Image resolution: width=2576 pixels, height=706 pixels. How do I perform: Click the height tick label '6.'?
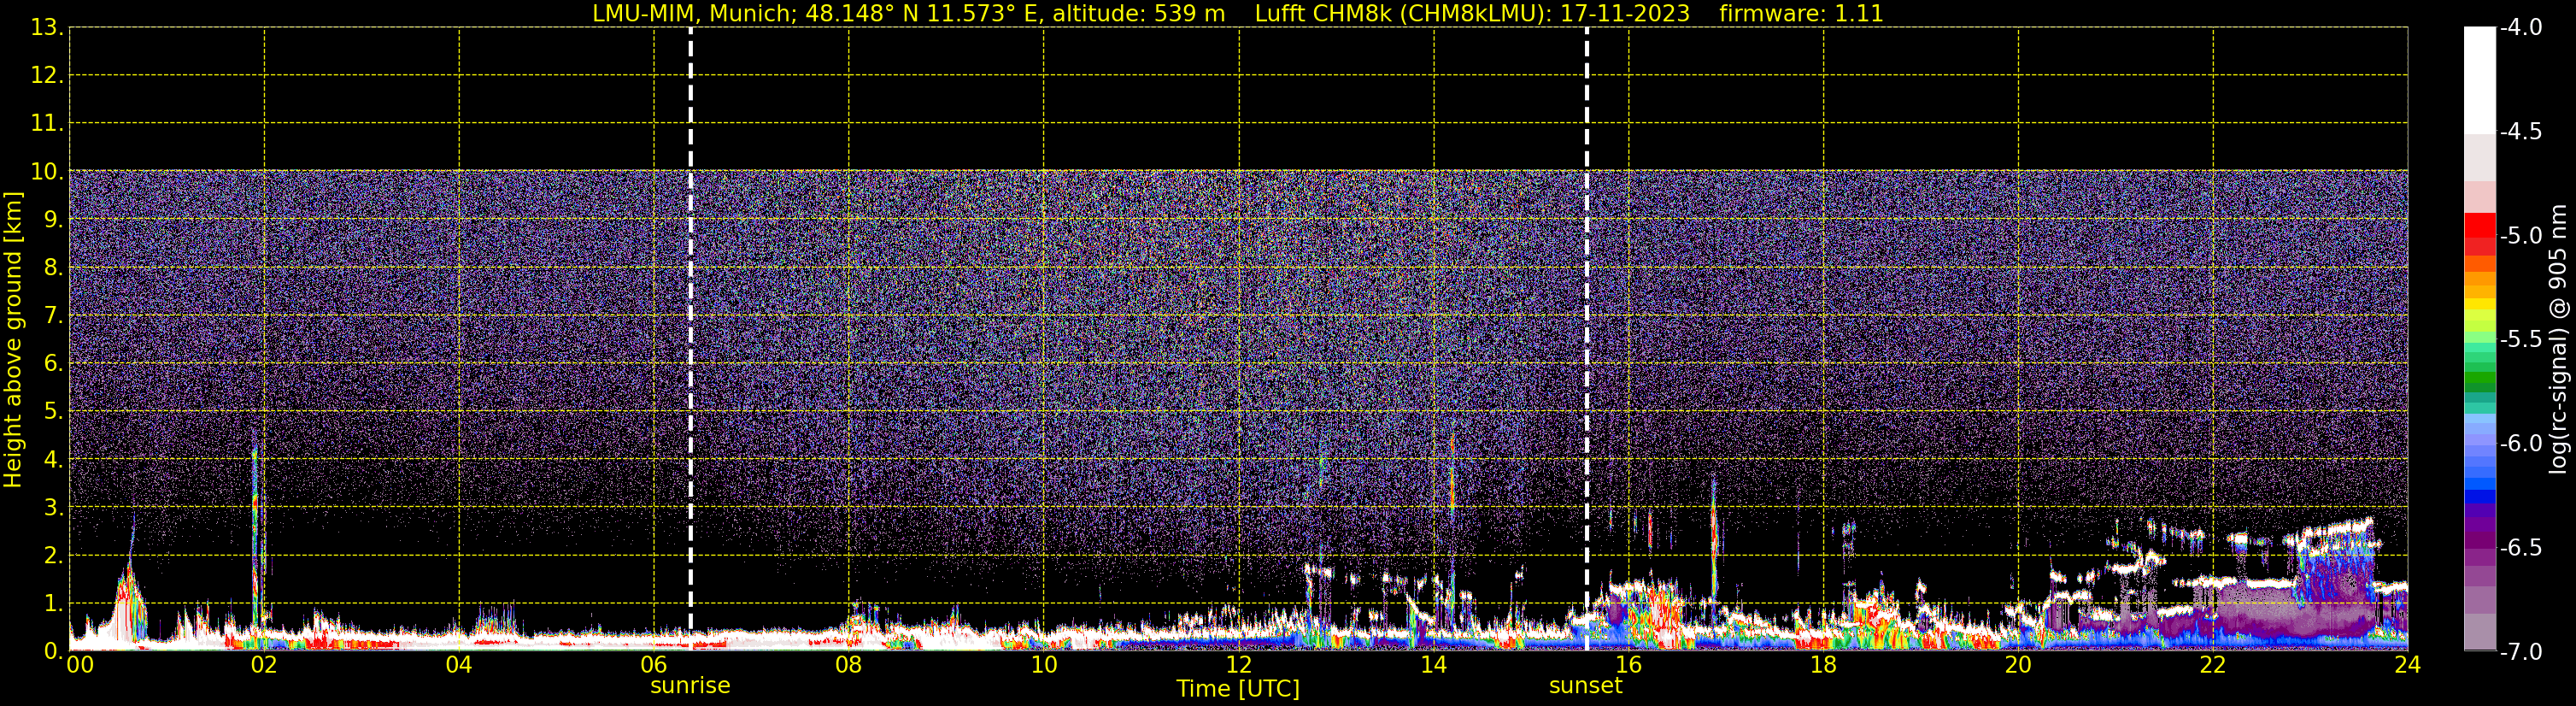(53, 363)
